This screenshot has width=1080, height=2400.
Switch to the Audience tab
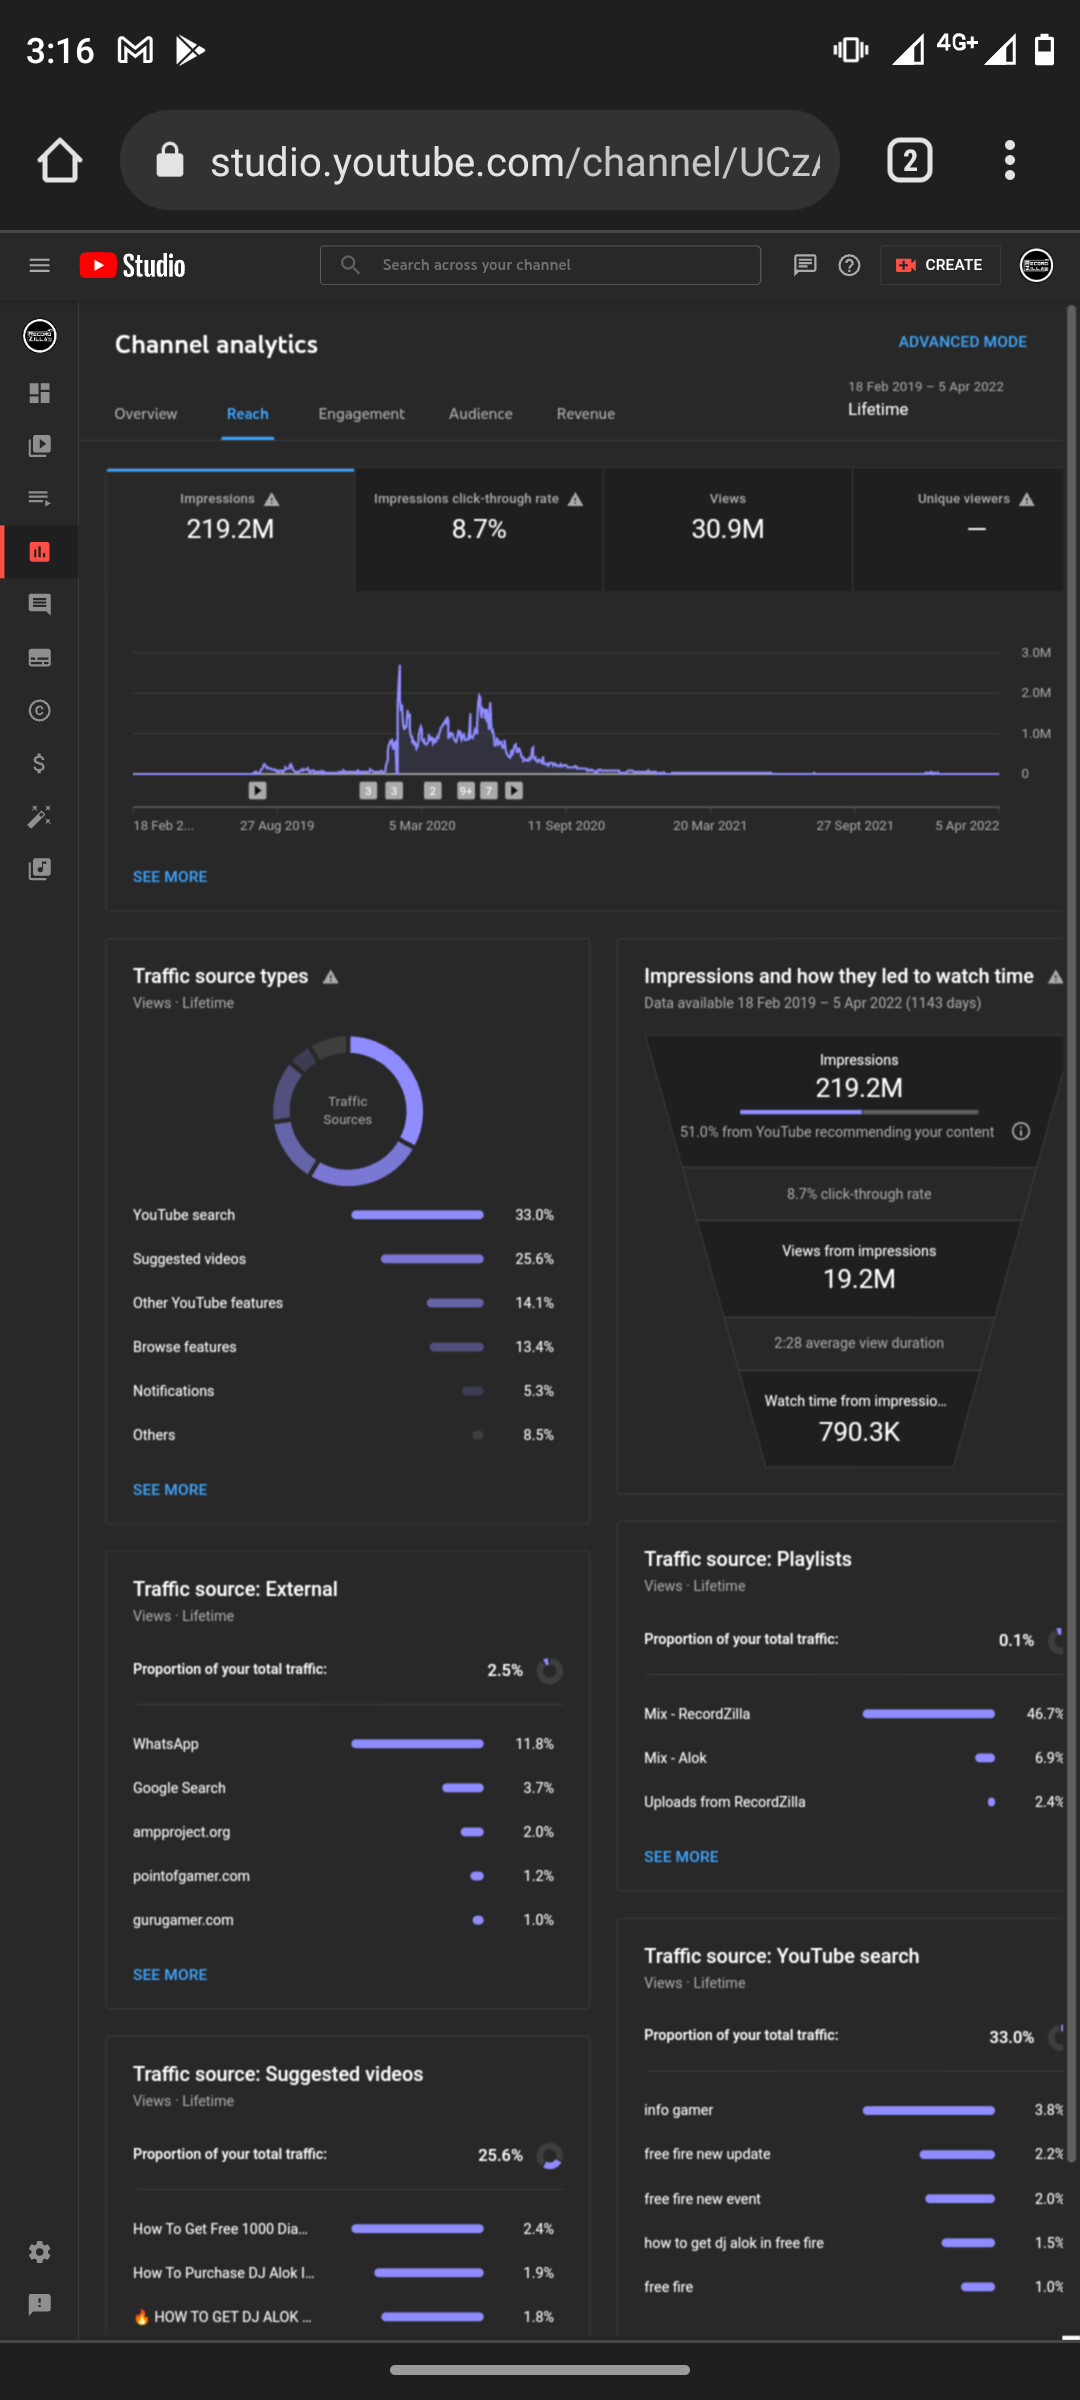480,414
